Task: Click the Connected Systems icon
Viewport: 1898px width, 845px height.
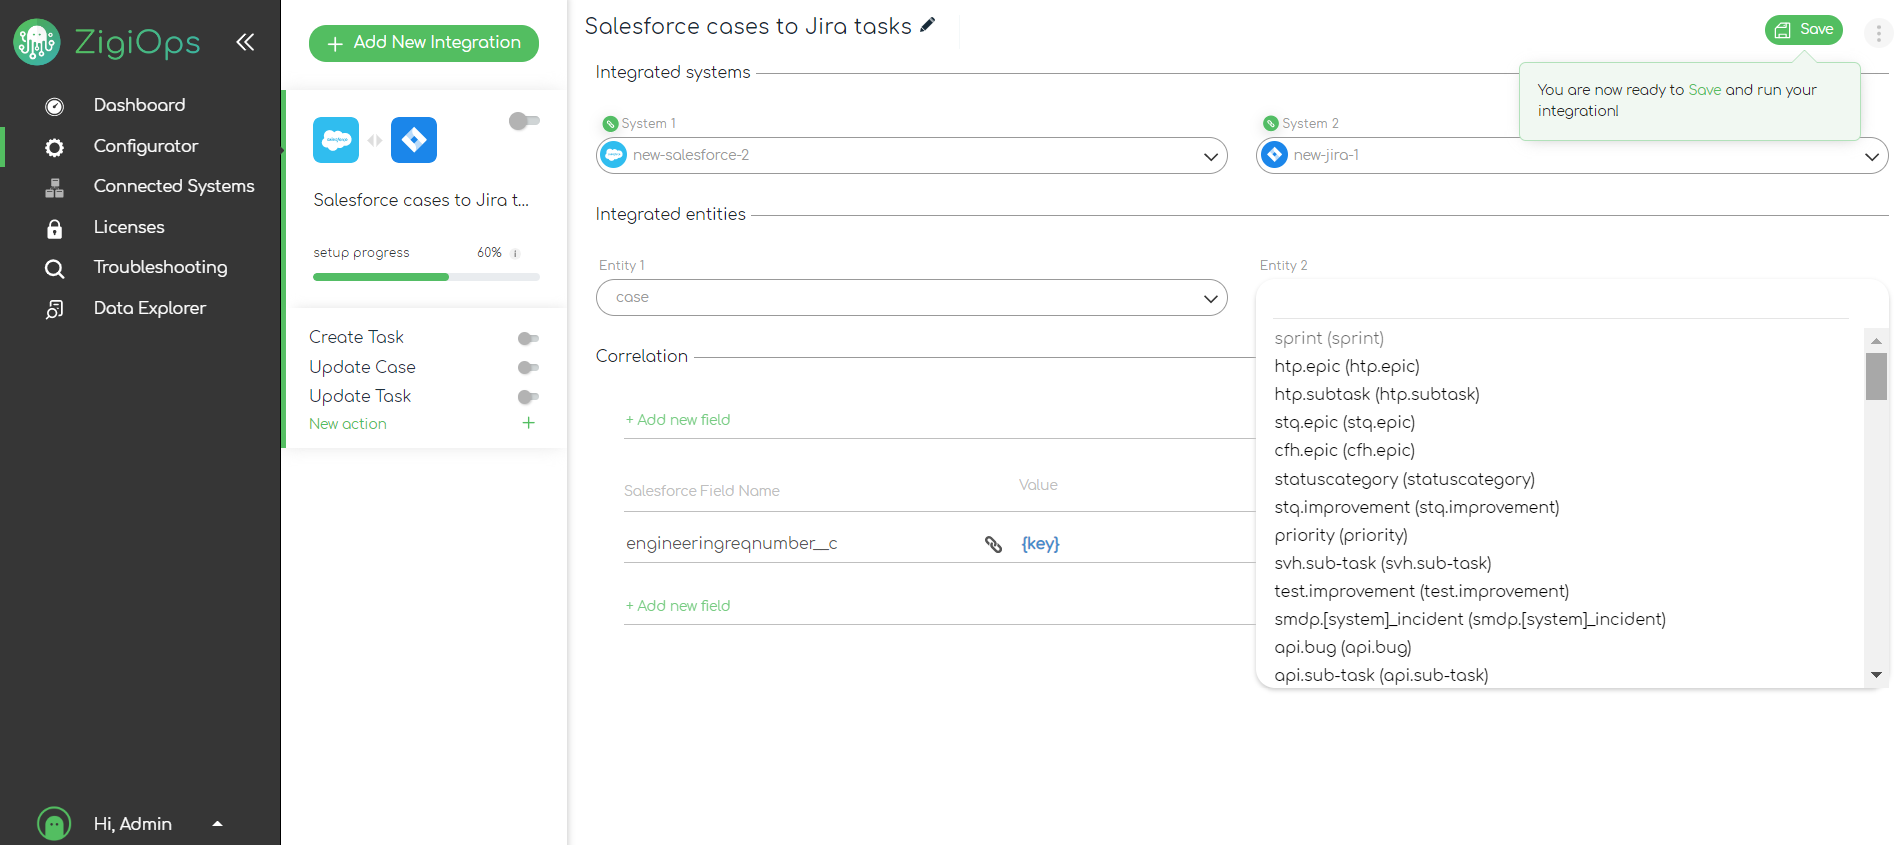Action: tap(55, 187)
